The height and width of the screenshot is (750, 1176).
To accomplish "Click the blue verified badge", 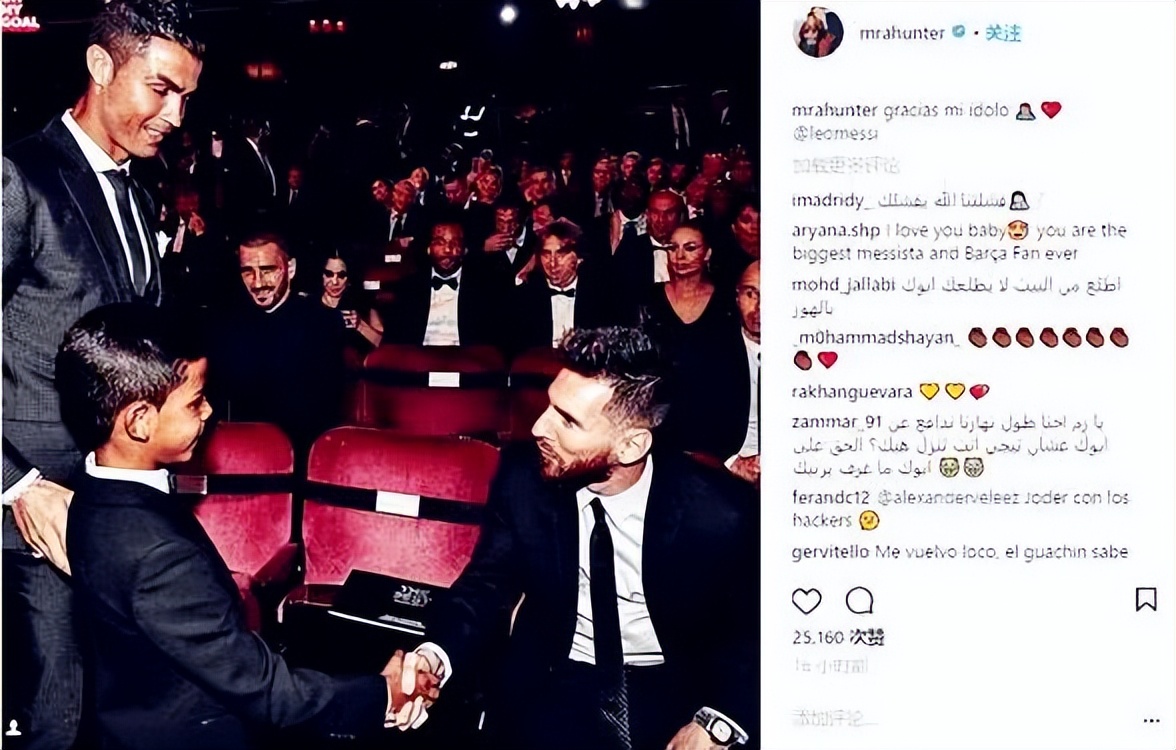I will pos(958,32).
